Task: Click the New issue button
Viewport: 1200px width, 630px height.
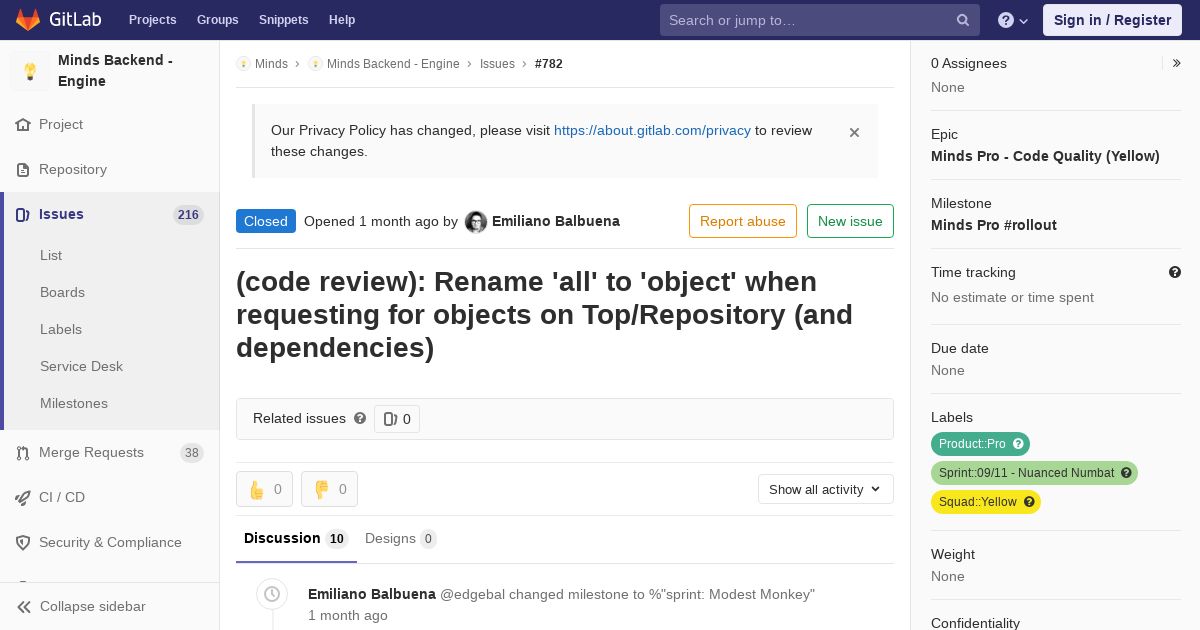Action: click(x=850, y=221)
